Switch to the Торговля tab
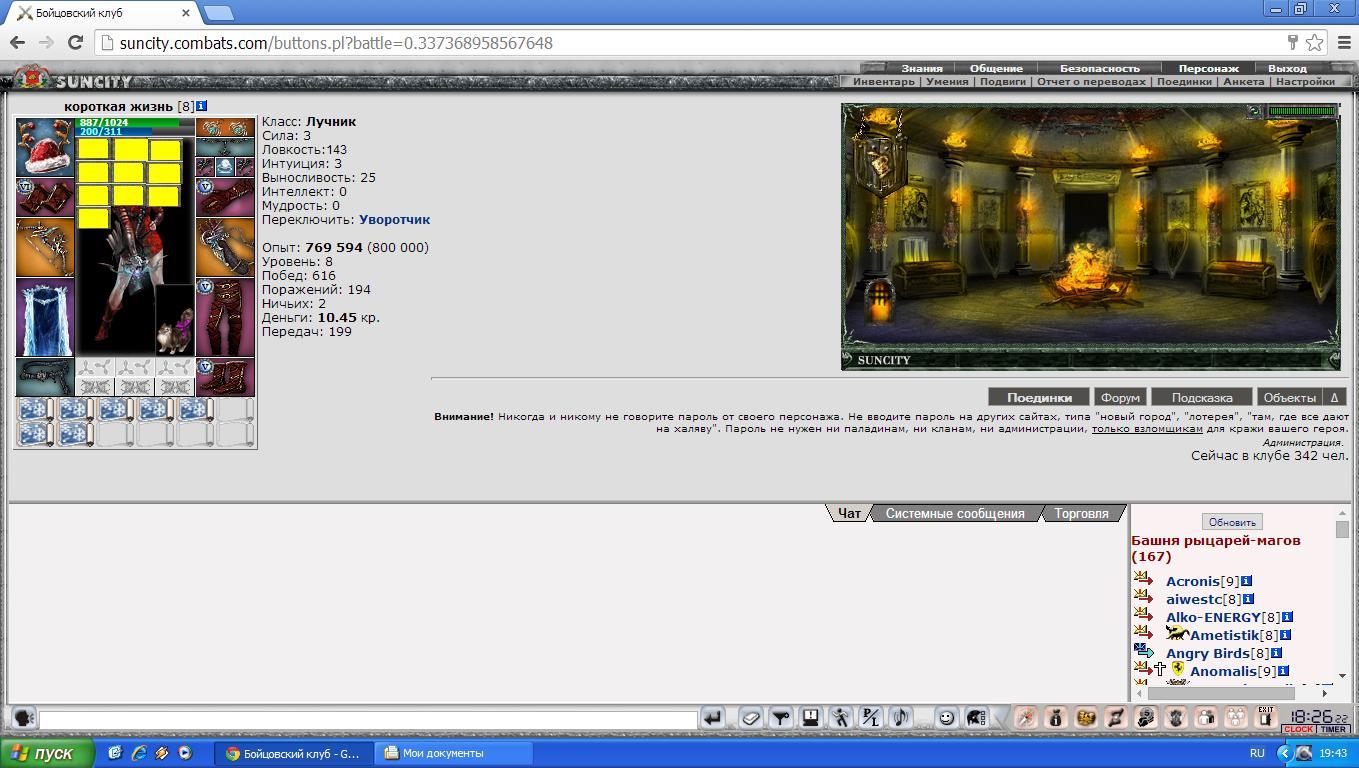Image resolution: width=1359 pixels, height=768 pixels. click(x=1081, y=513)
